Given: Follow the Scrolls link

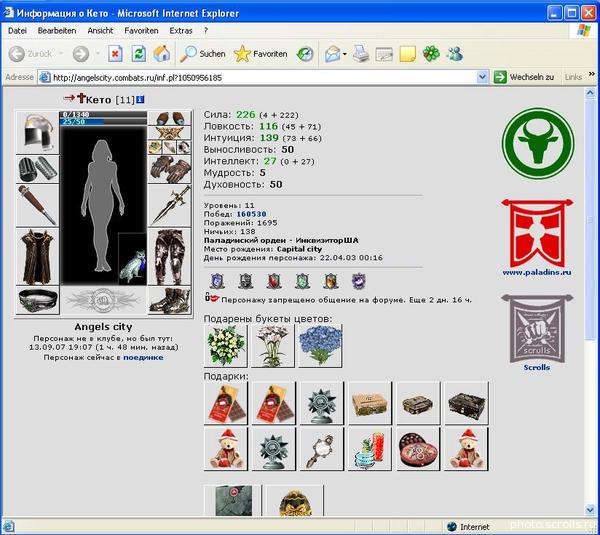Looking at the screenshot, I should point(537,367).
